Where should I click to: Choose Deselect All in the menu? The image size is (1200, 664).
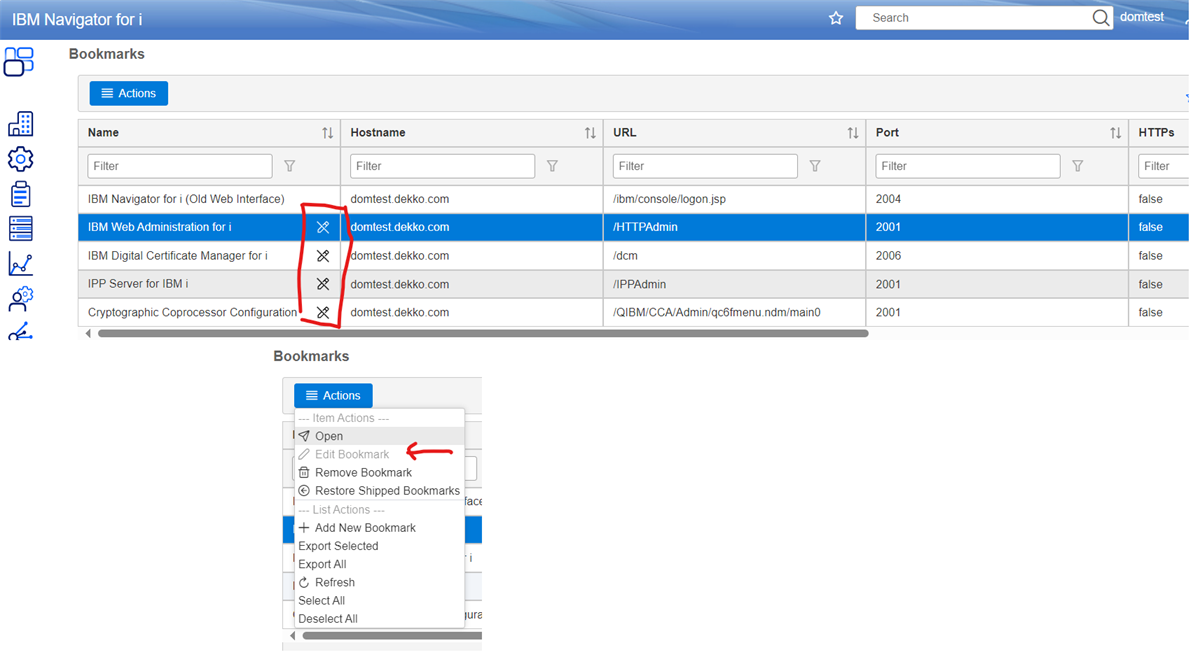pyautogui.click(x=379, y=619)
